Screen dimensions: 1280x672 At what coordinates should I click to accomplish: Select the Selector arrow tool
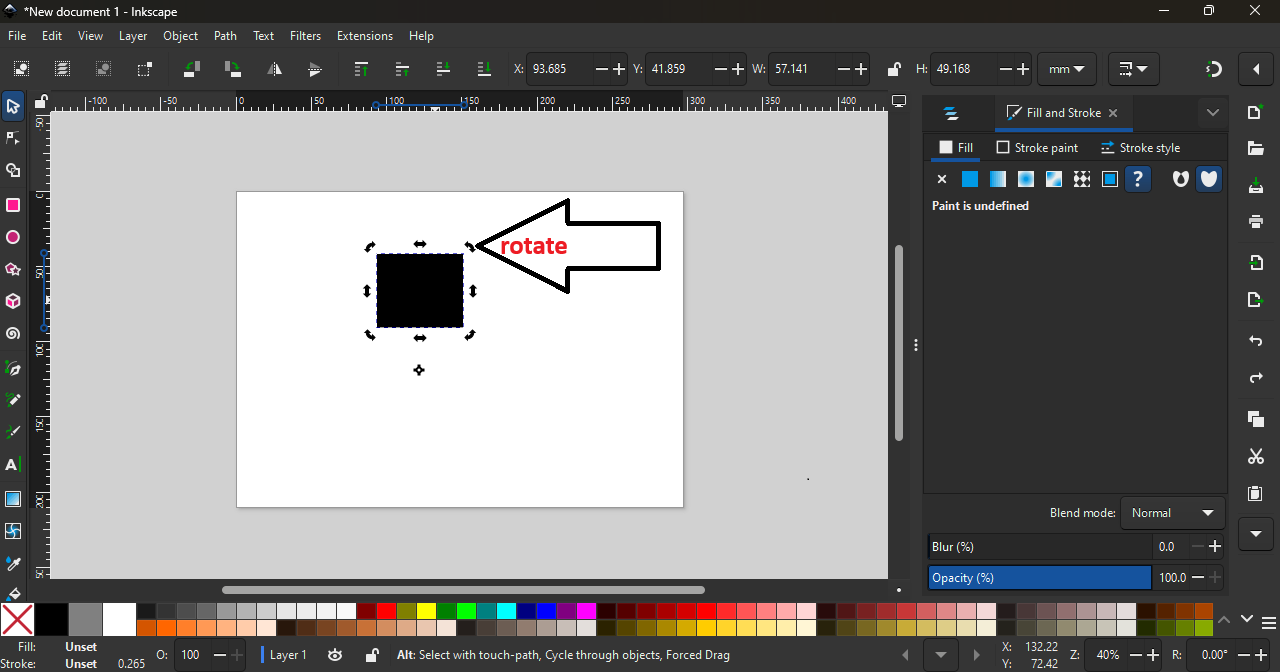13,107
